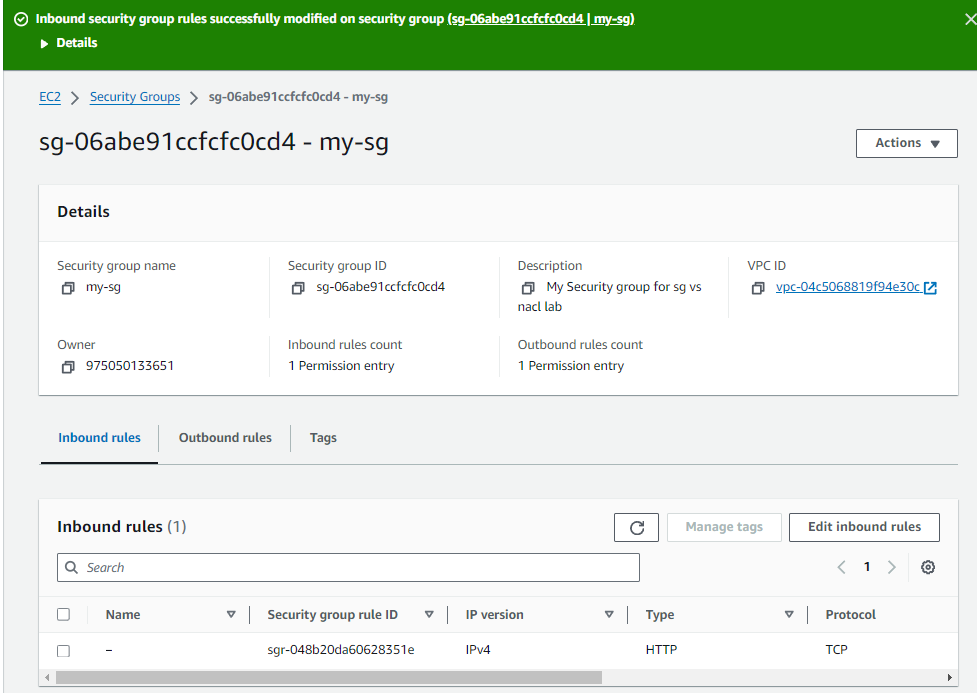Open the Tags tab
Viewport: 977px width, 693px height.
coord(323,438)
